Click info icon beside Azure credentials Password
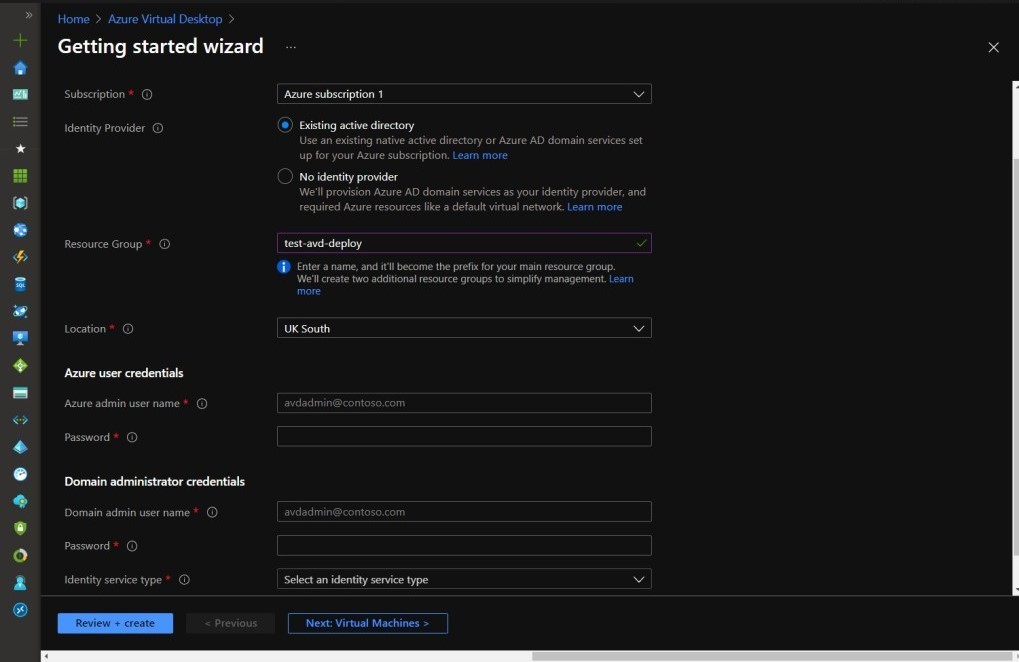 pos(132,437)
